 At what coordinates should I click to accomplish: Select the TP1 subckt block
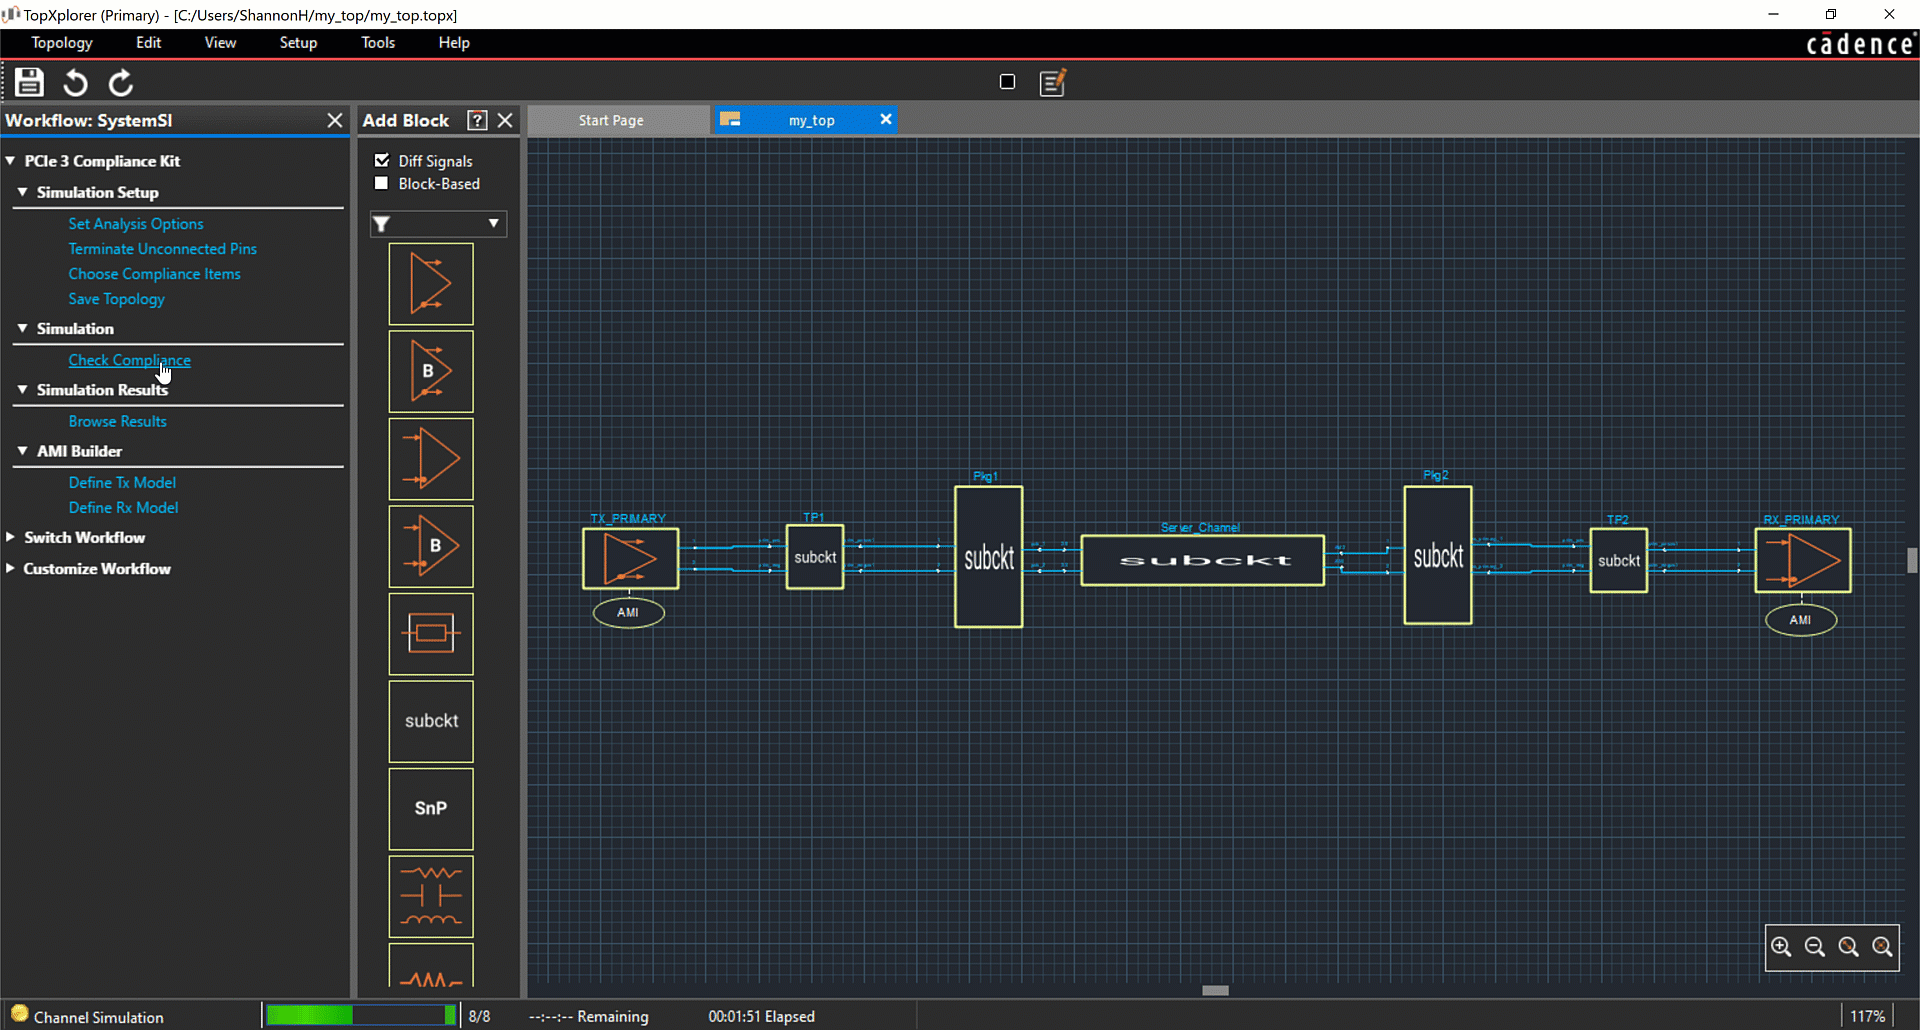(815, 557)
